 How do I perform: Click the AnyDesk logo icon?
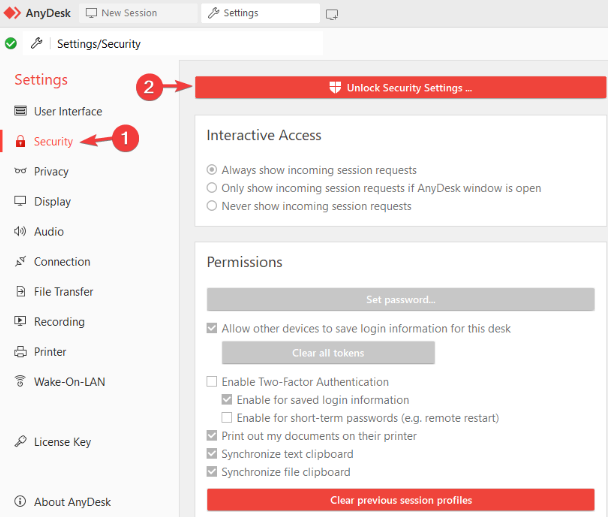pyautogui.click(x=12, y=13)
